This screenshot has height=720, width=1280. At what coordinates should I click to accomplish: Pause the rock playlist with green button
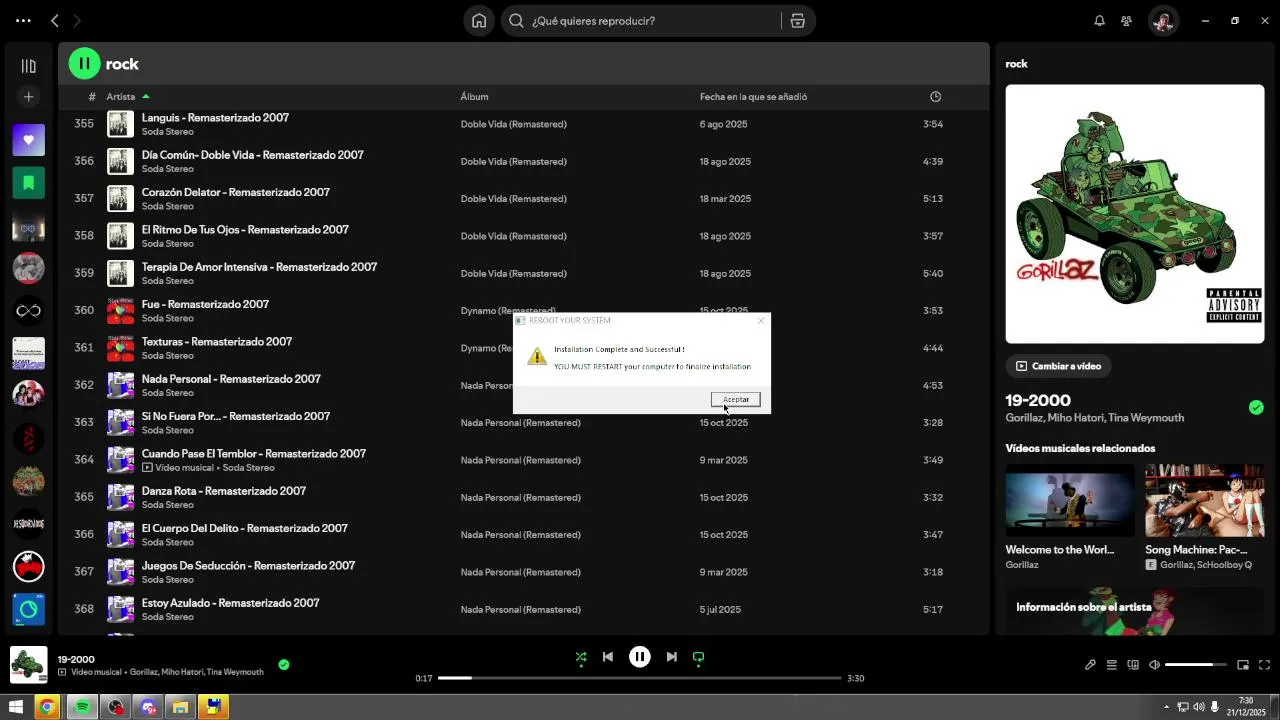pyautogui.click(x=84, y=64)
